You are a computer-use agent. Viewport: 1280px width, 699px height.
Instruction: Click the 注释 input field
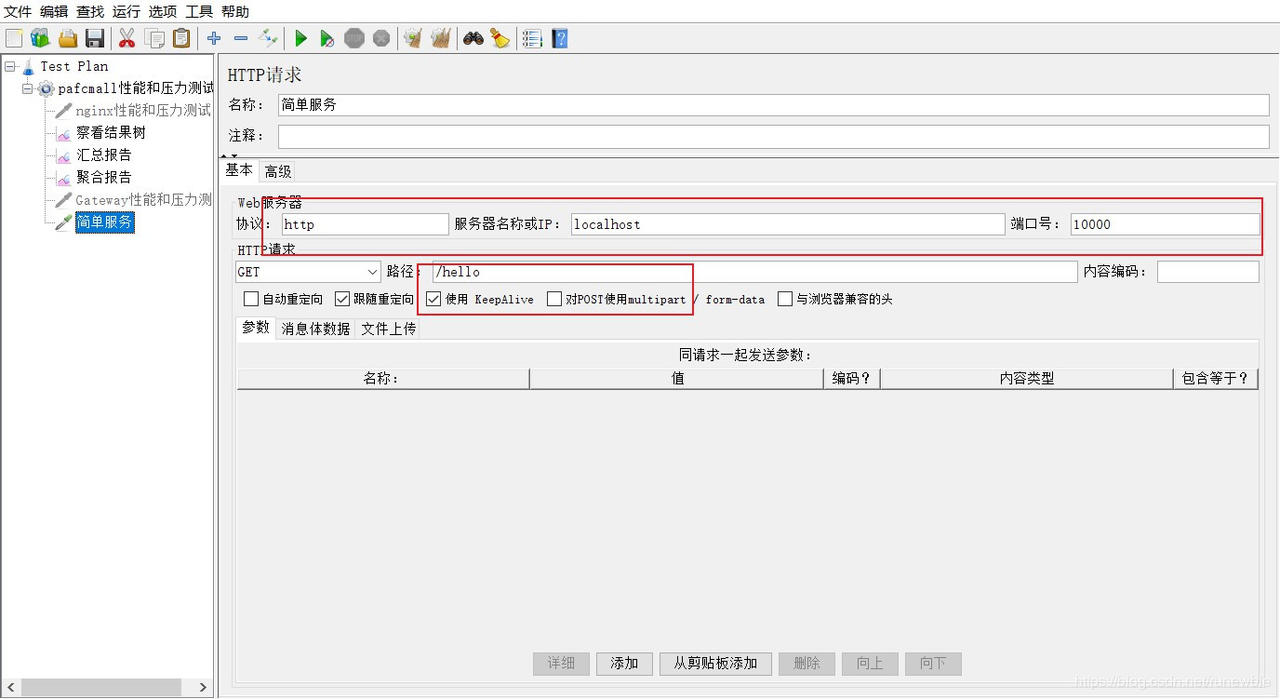(773, 136)
